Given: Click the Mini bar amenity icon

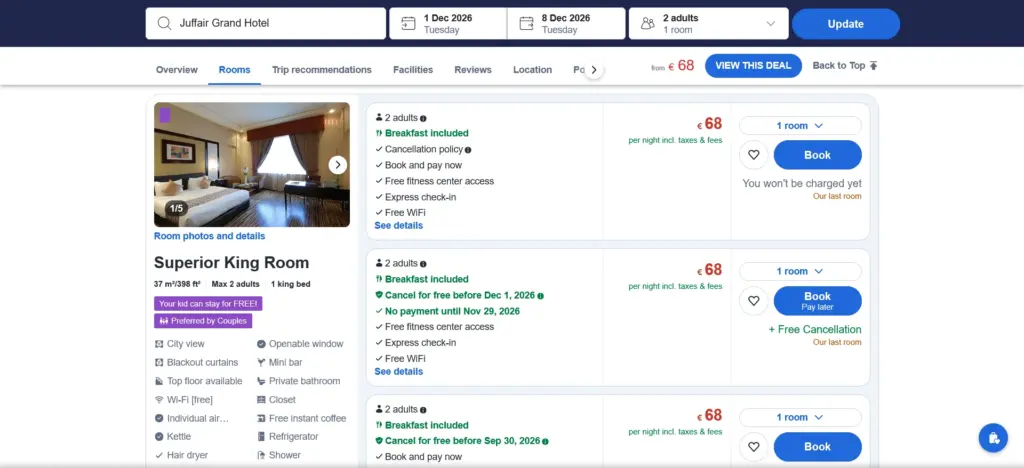Looking at the screenshot, I should pyautogui.click(x=261, y=362).
